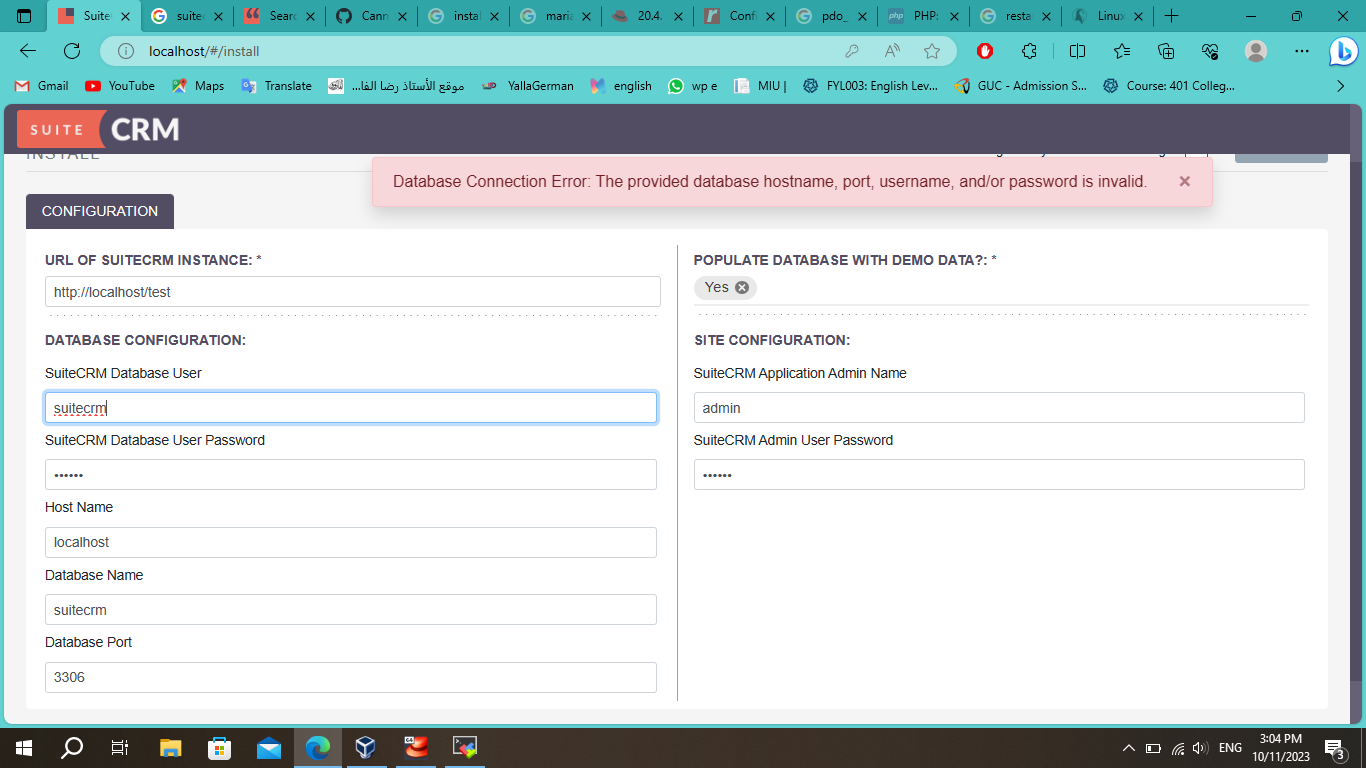Open the MIU bookmark
1366x768 pixels.
click(x=761, y=86)
